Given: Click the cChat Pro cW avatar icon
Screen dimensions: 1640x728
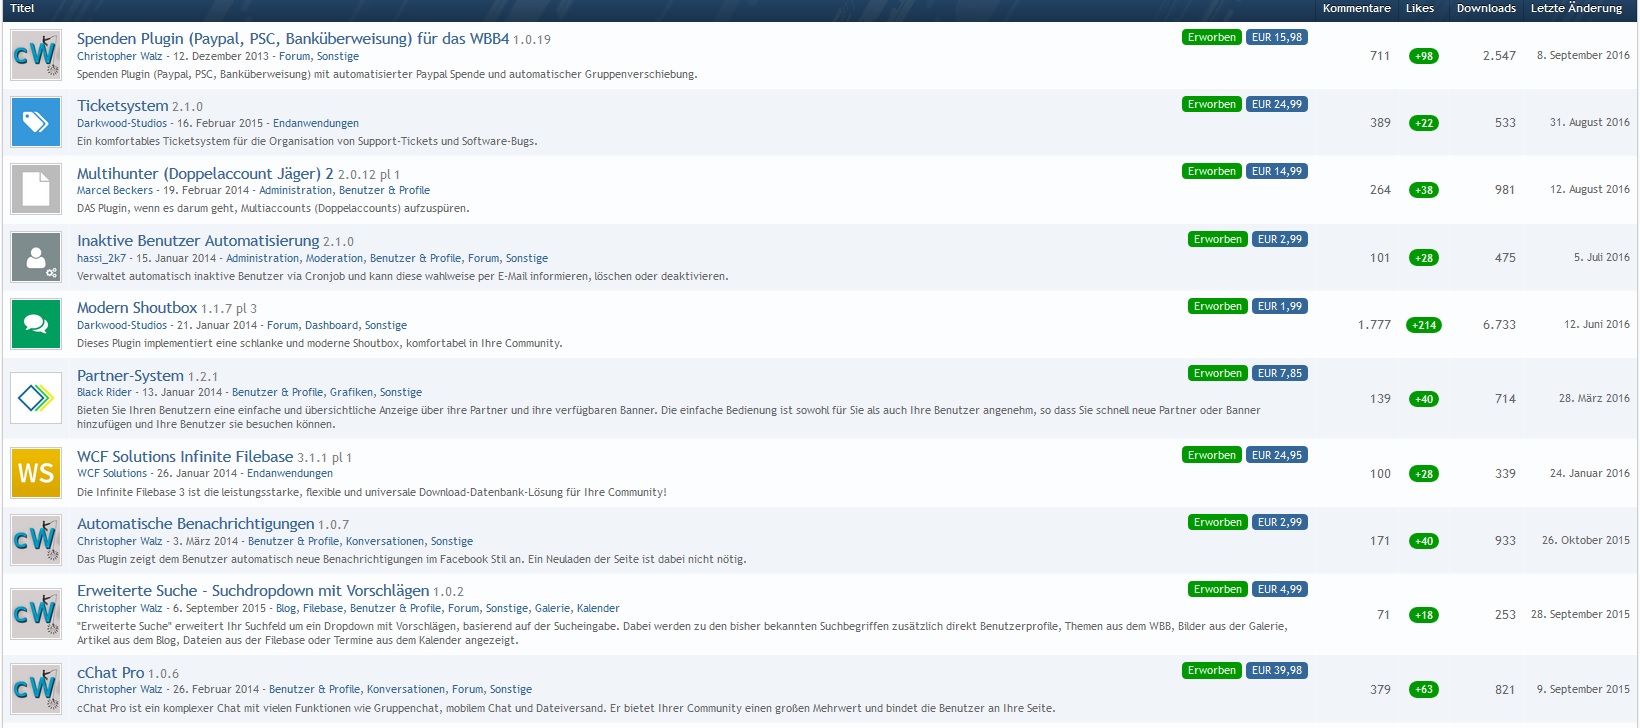Looking at the screenshot, I should click(x=36, y=689).
